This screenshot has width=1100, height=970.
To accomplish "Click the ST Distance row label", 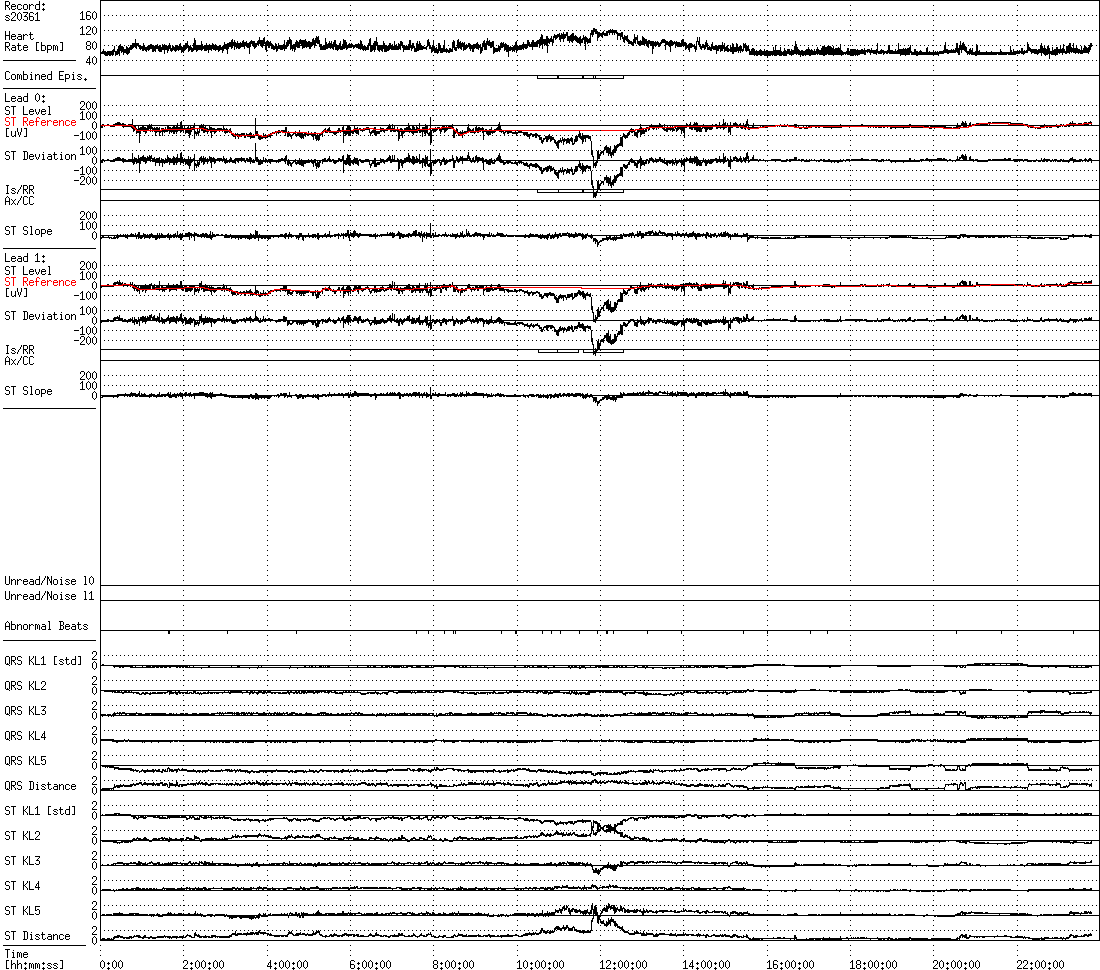I will tap(37, 936).
